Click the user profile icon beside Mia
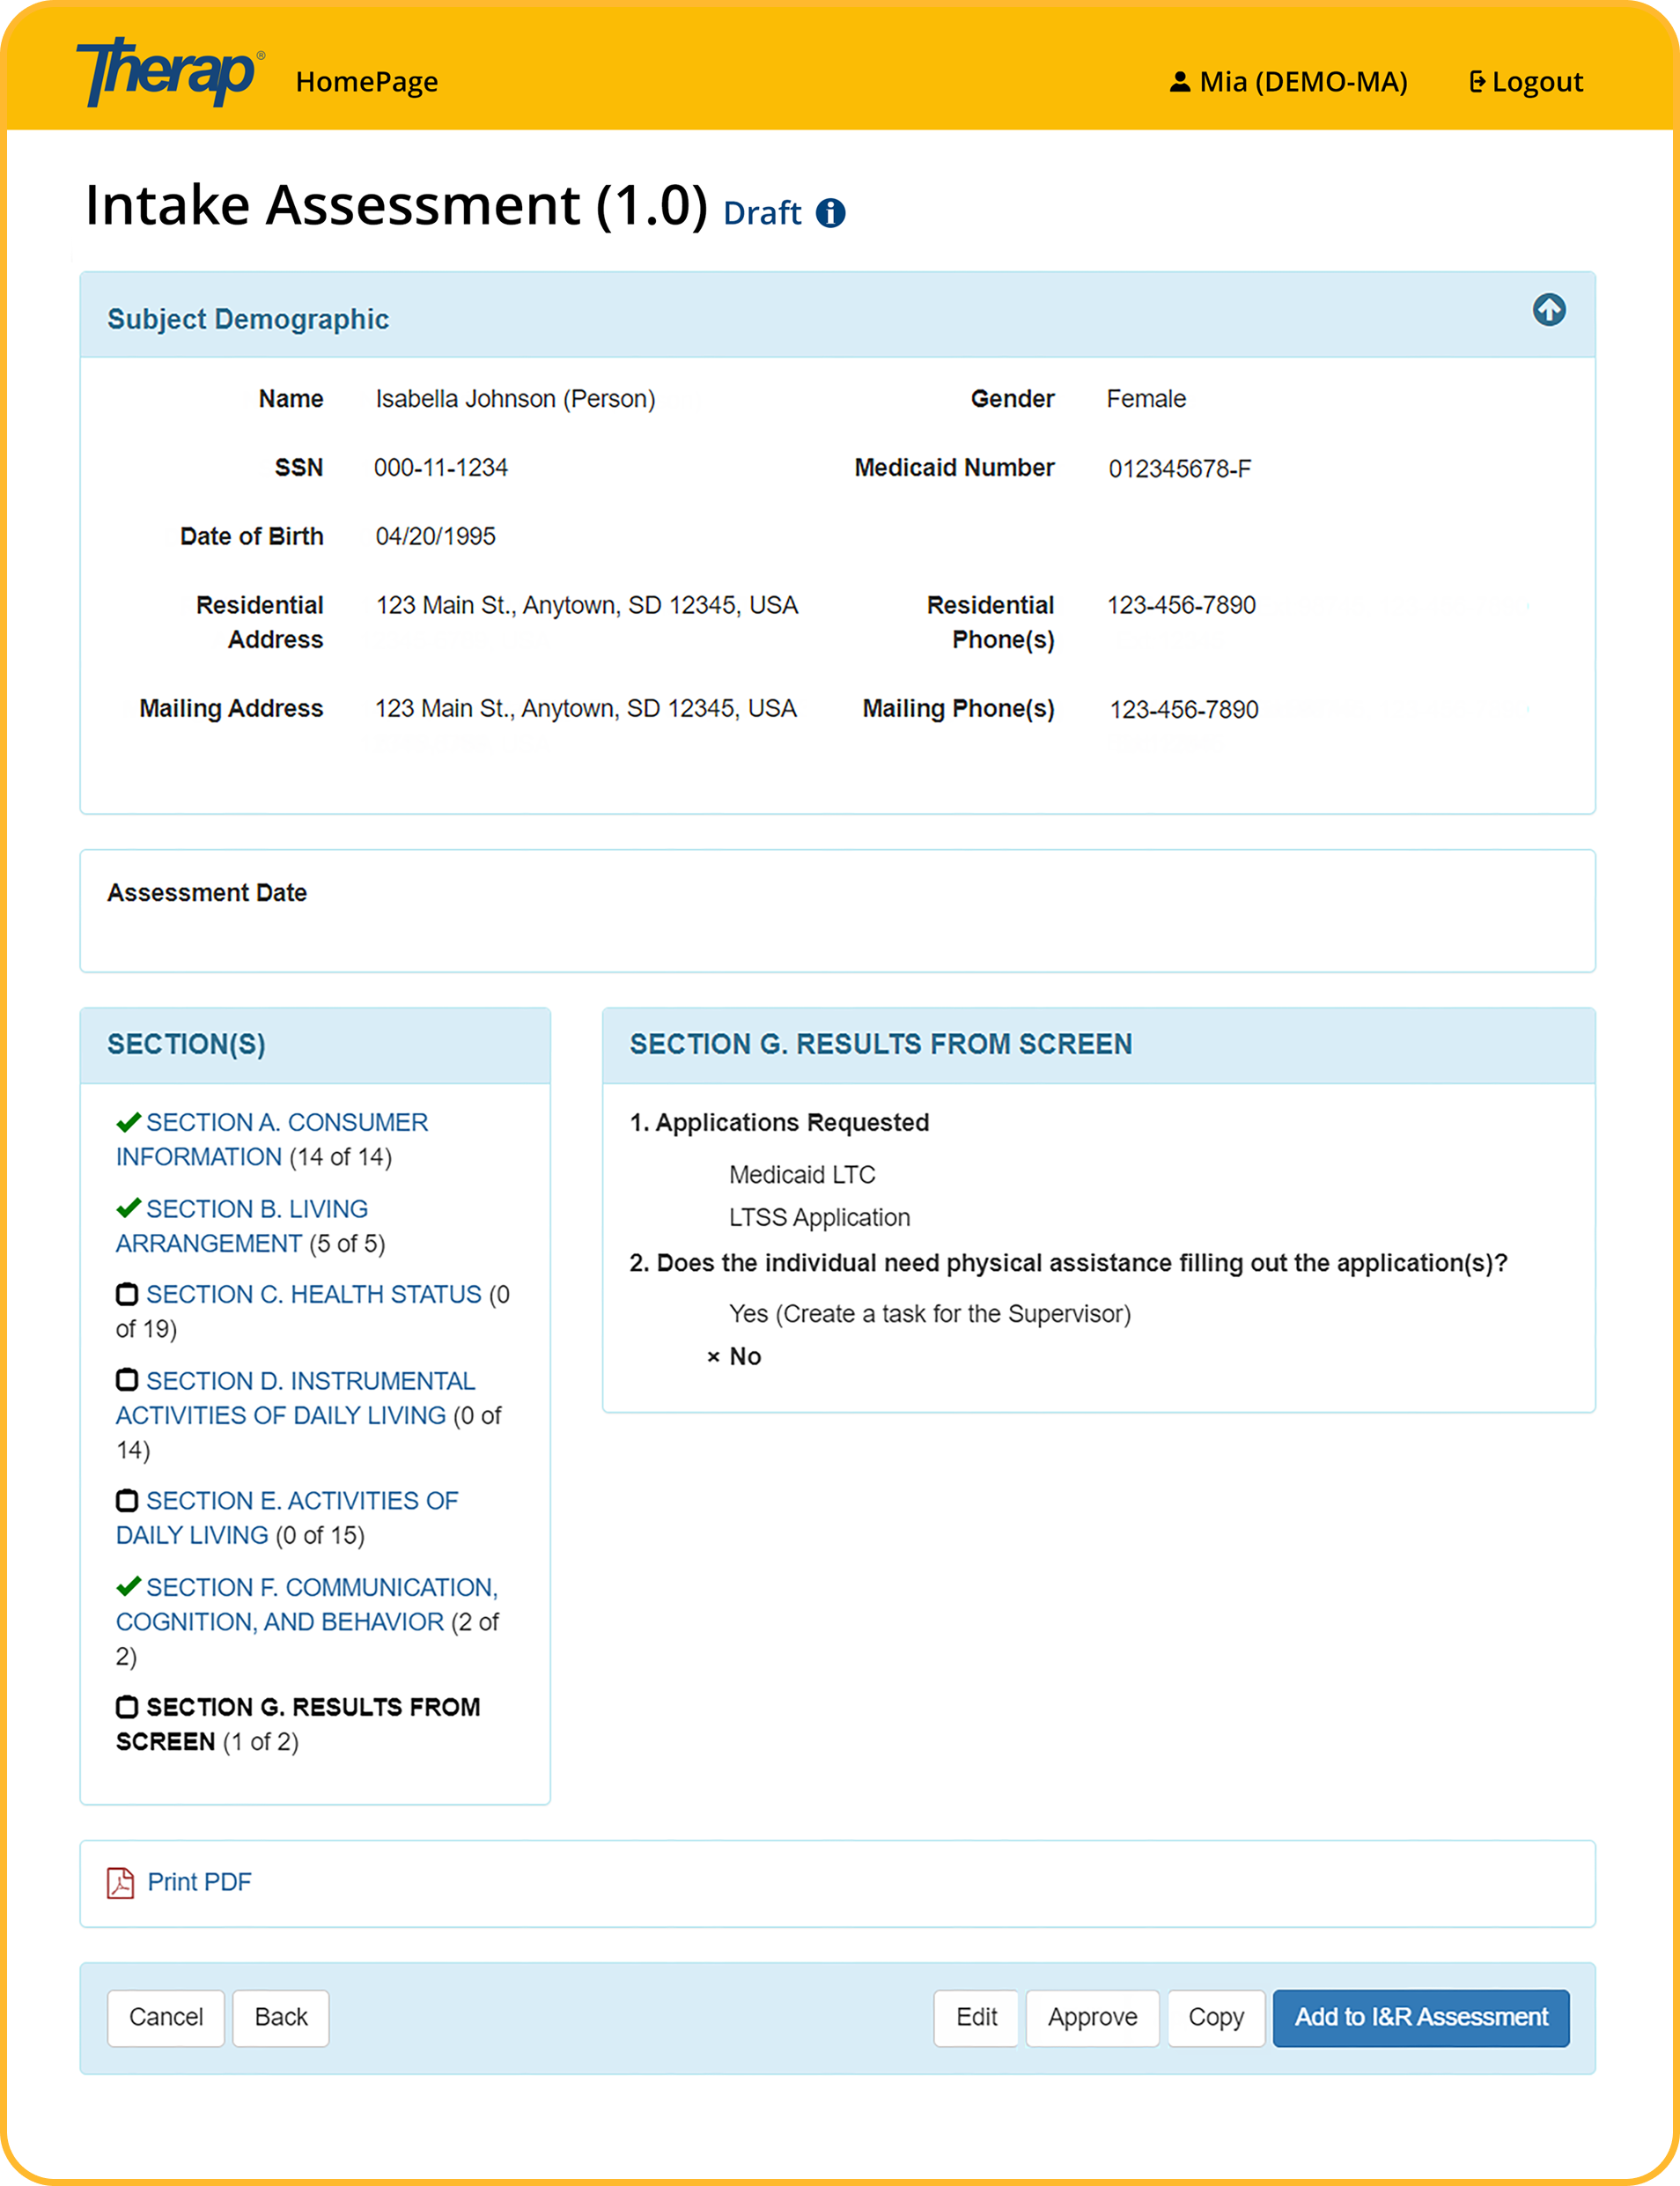 (x=1180, y=82)
